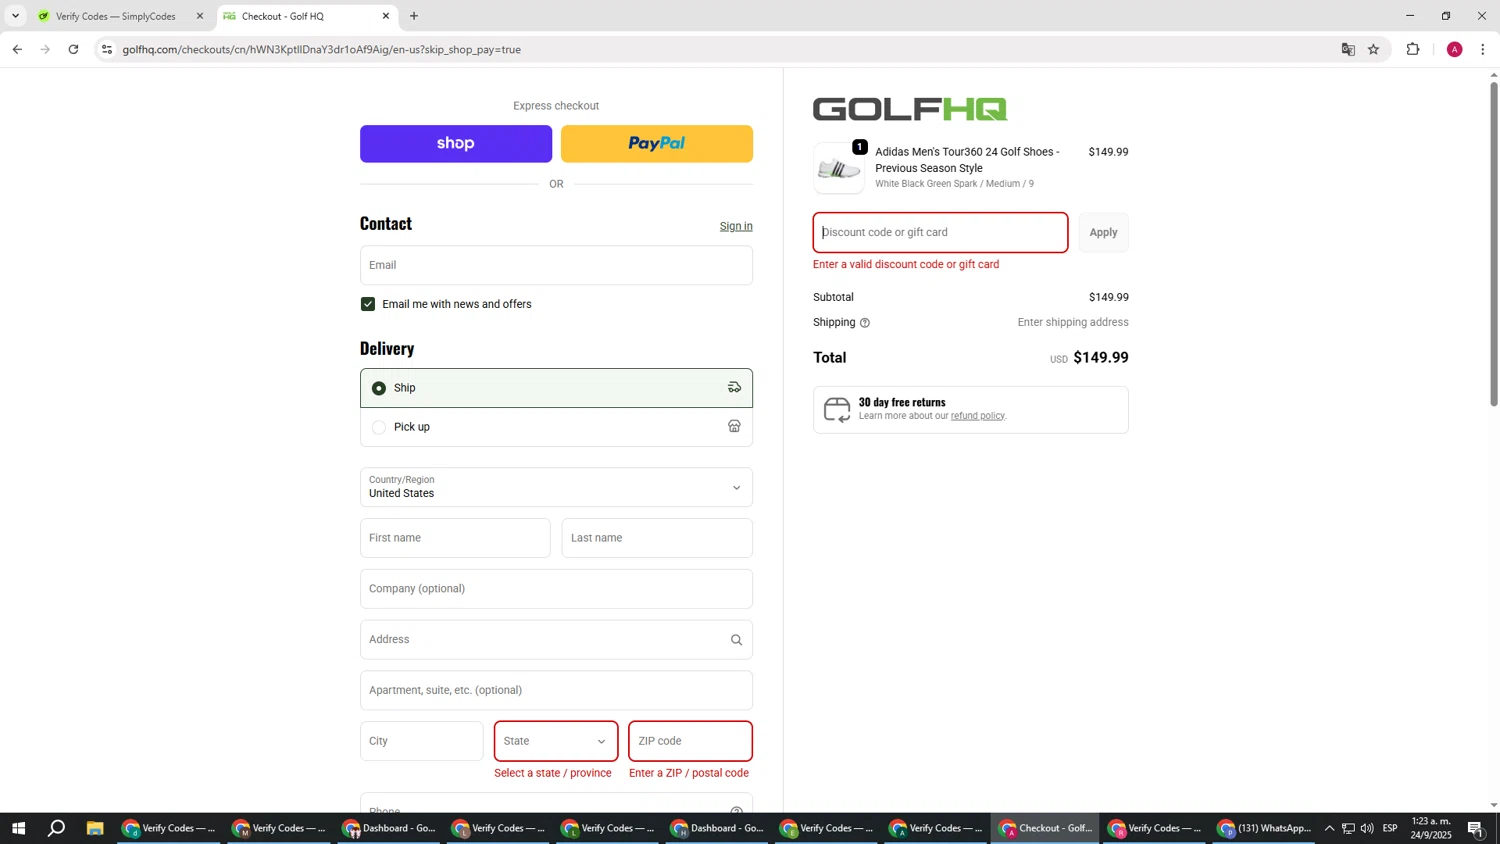This screenshot has height=844, width=1500.
Task: Open the Windows notification center icon
Action: coord(1476,828)
